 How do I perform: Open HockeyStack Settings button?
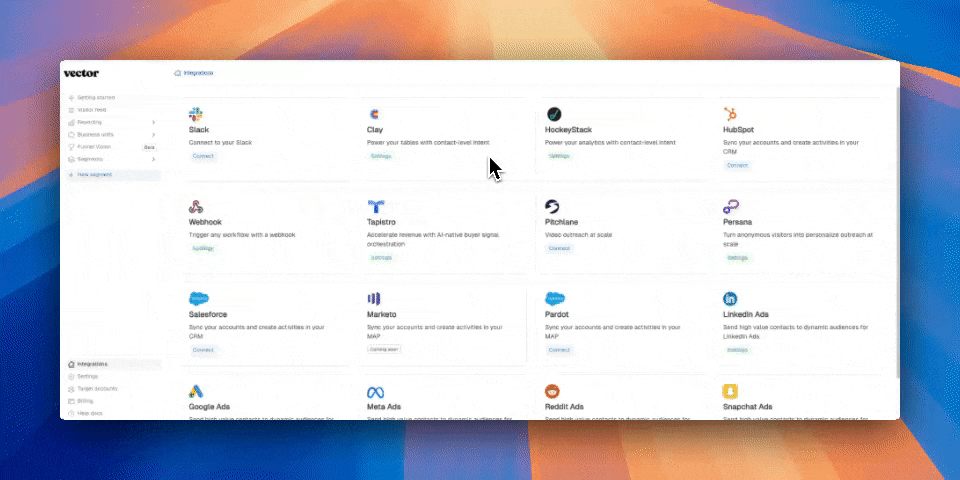click(x=559, y=156)
